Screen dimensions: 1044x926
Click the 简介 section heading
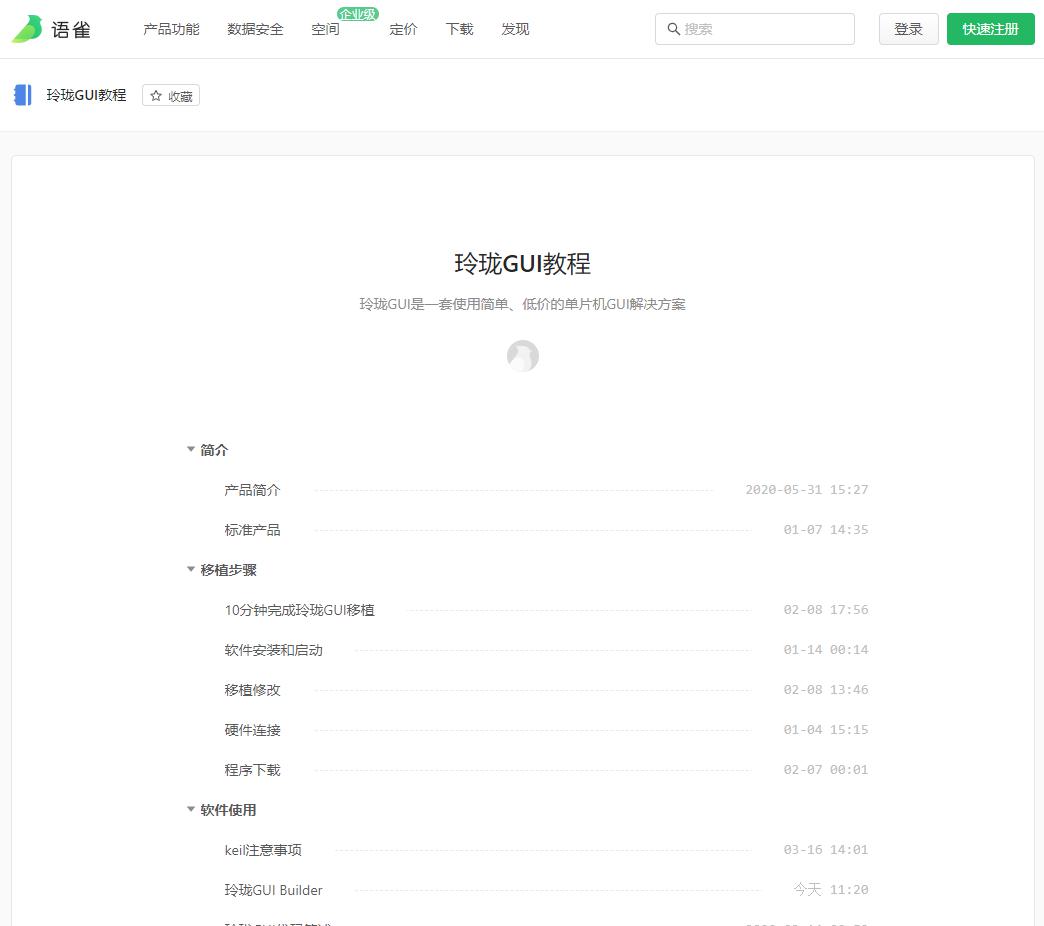(214, 450)
